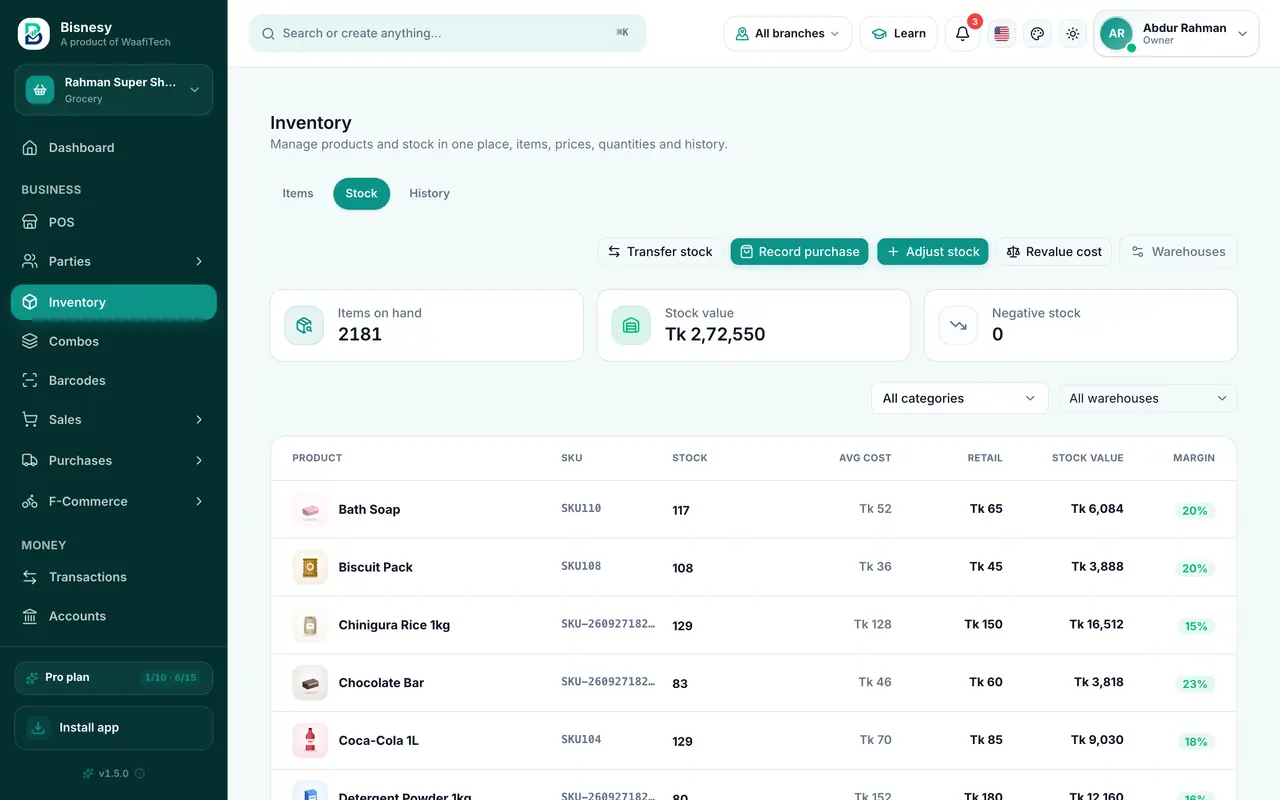Click the Purchases truck icon
The image size is (1280, 800).
pos(30,460)
